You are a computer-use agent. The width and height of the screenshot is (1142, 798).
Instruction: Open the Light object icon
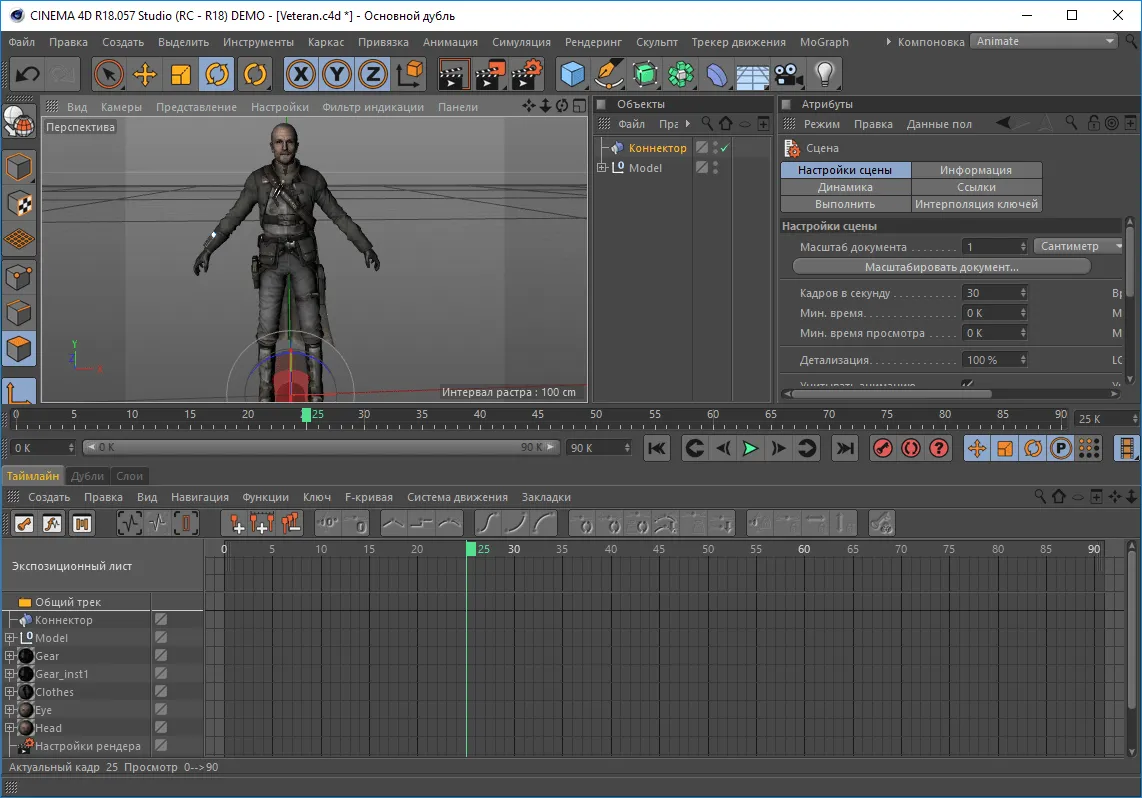[x=824, y=74]
